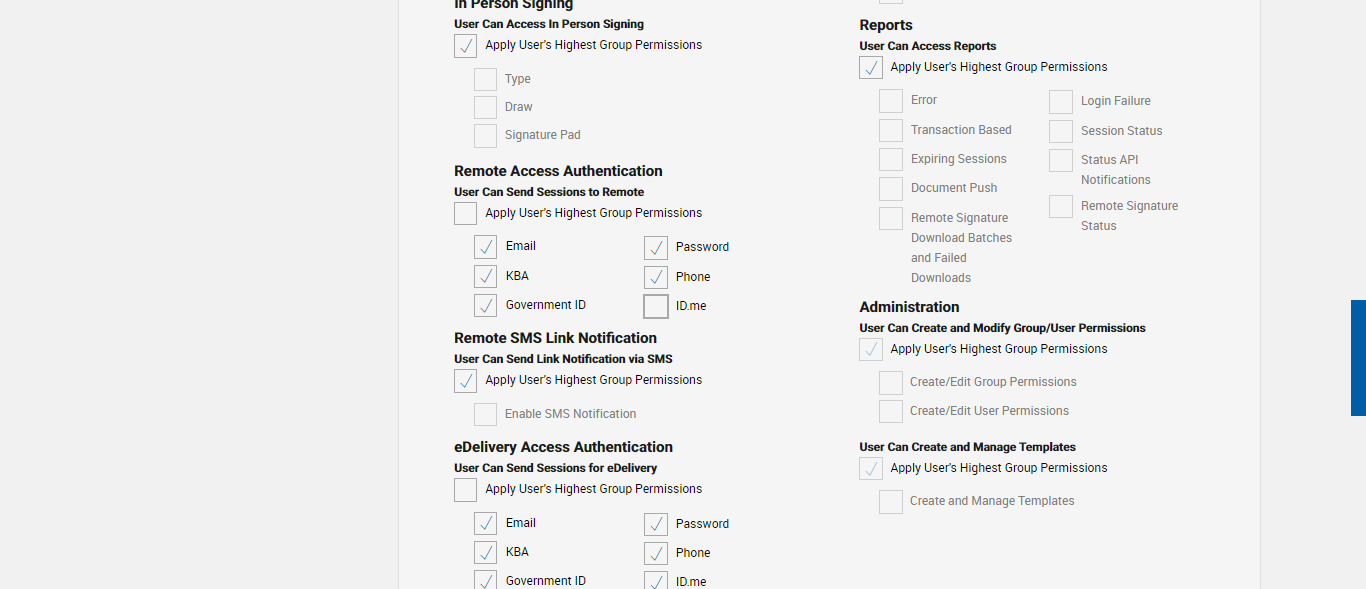Tick the Expiring Sessions checkbox

(x=891, y=160)
